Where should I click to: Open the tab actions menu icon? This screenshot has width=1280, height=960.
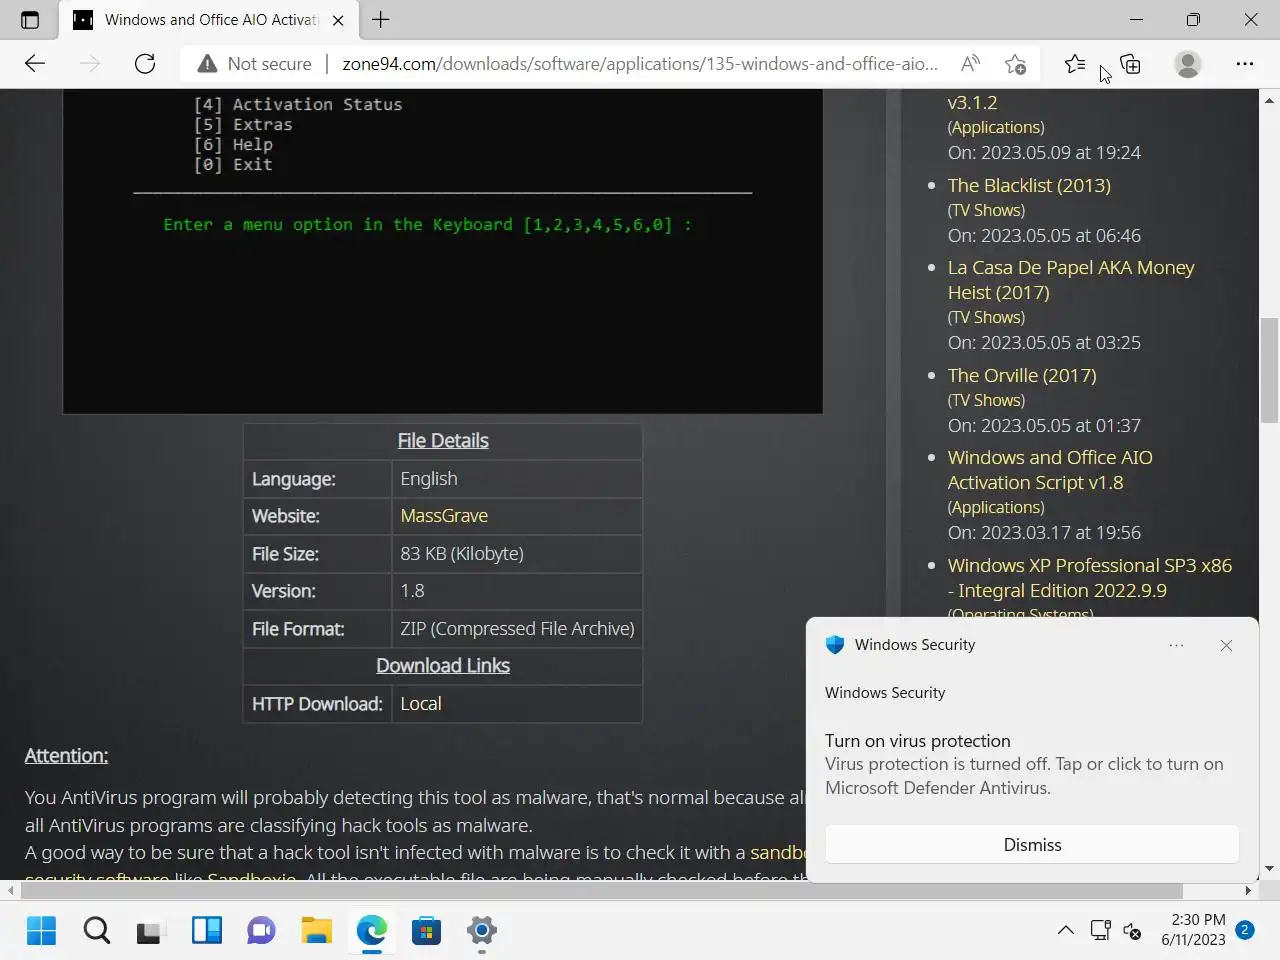(30, 20)
